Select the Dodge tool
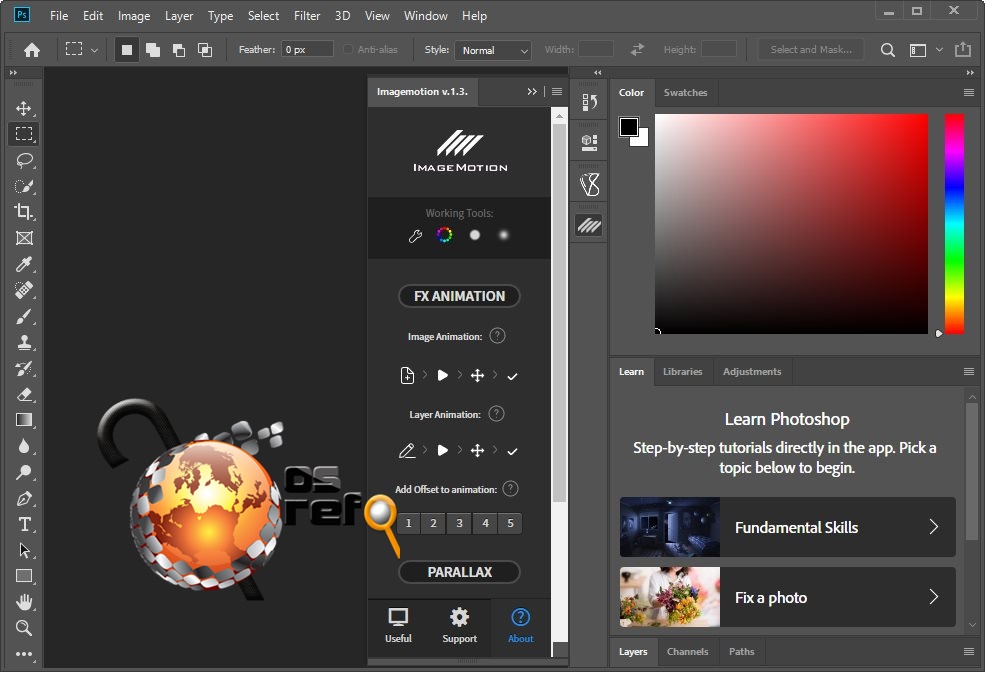 (24, 473)
